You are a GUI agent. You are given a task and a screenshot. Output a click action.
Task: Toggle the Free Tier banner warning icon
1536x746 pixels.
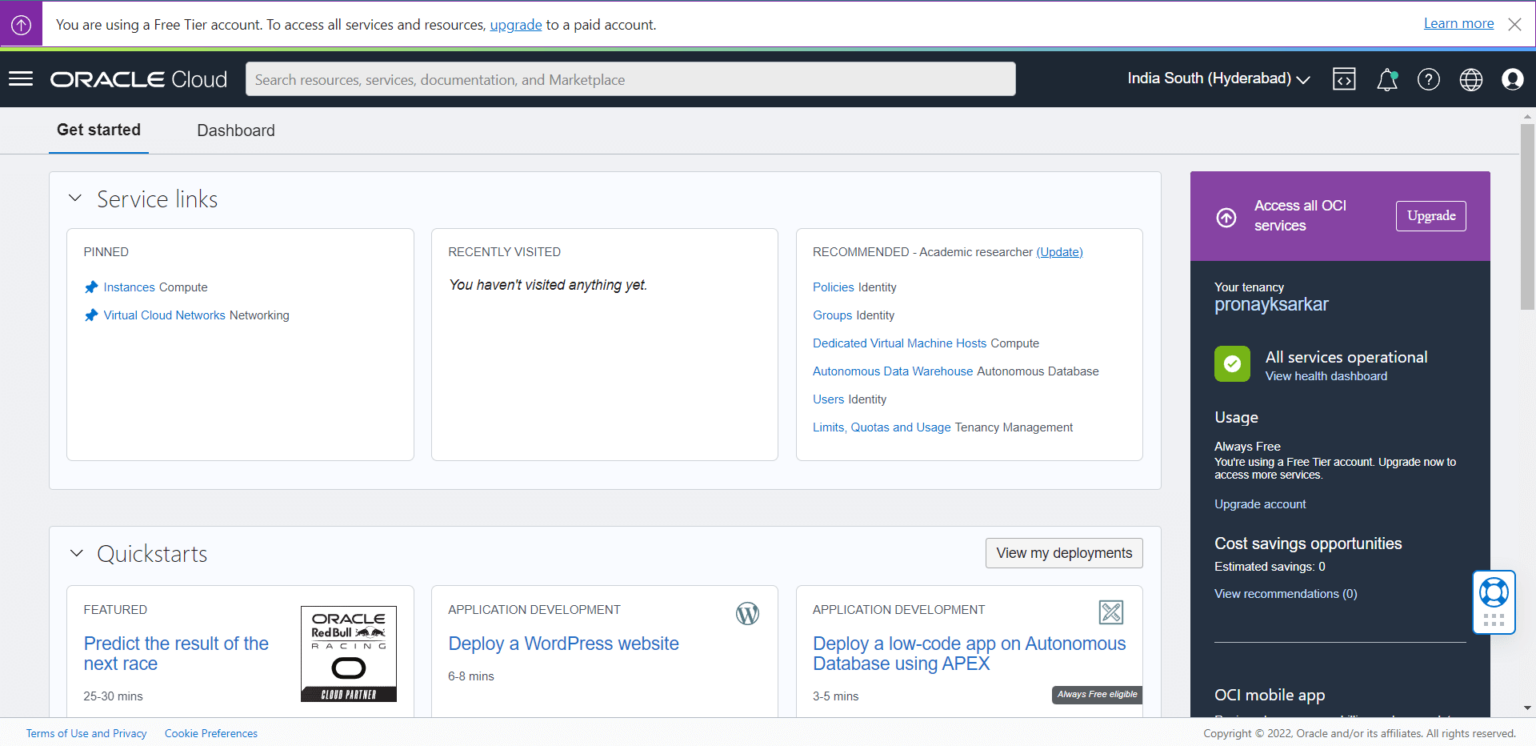(x=20, y=23)
